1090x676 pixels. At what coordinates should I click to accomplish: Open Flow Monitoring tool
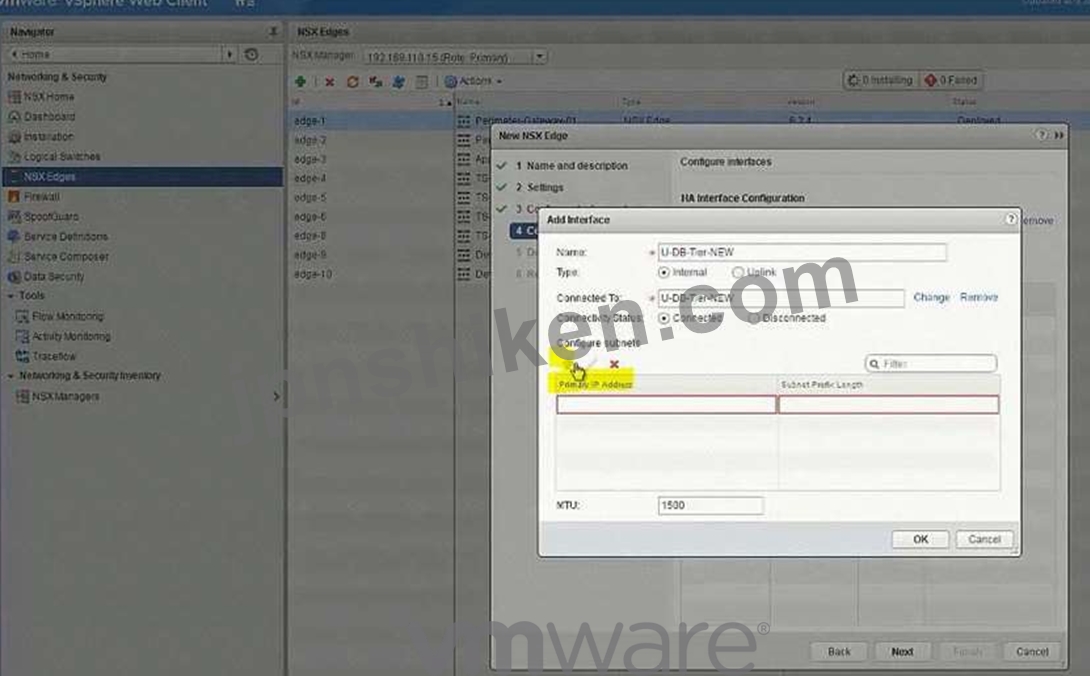[x=67, y=316]
